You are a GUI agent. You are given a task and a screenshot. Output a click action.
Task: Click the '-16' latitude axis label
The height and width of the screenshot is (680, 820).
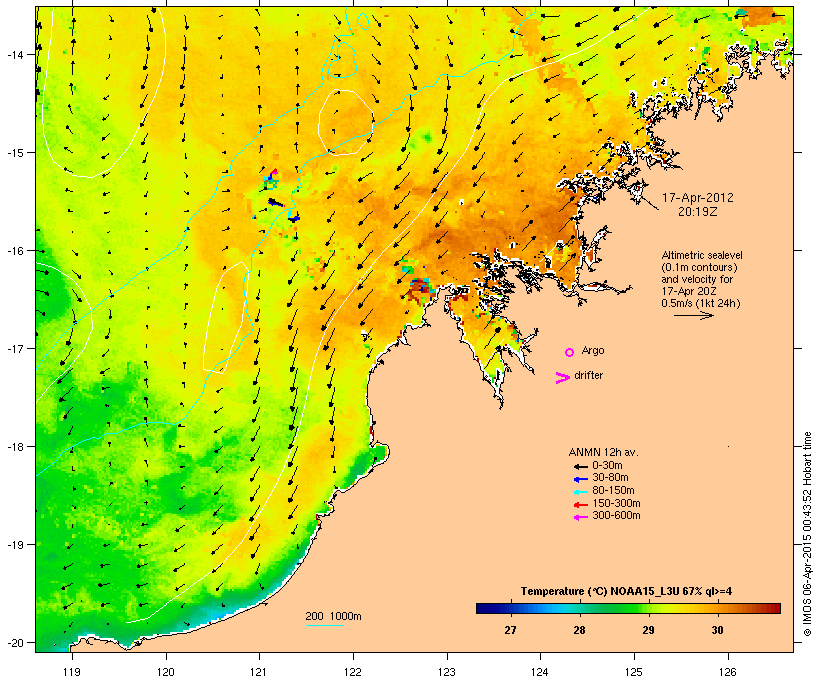(14, 251)
